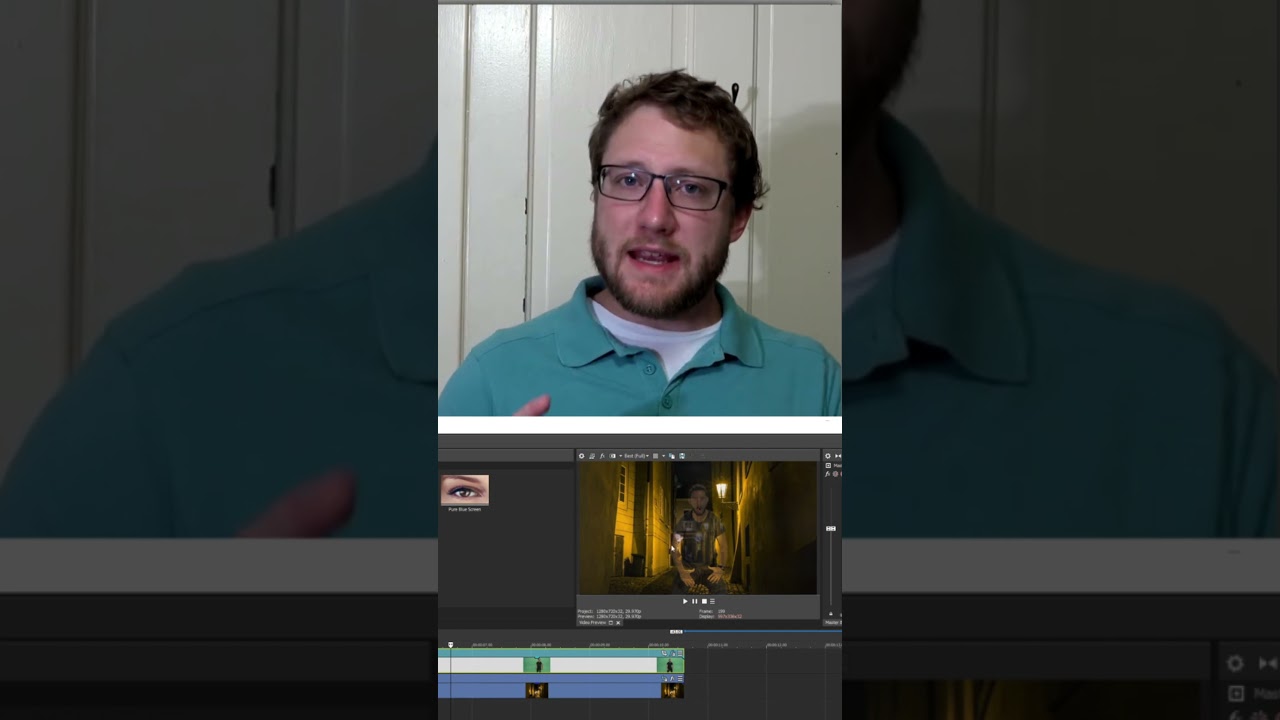Open the Video Output FX icon

602,456
